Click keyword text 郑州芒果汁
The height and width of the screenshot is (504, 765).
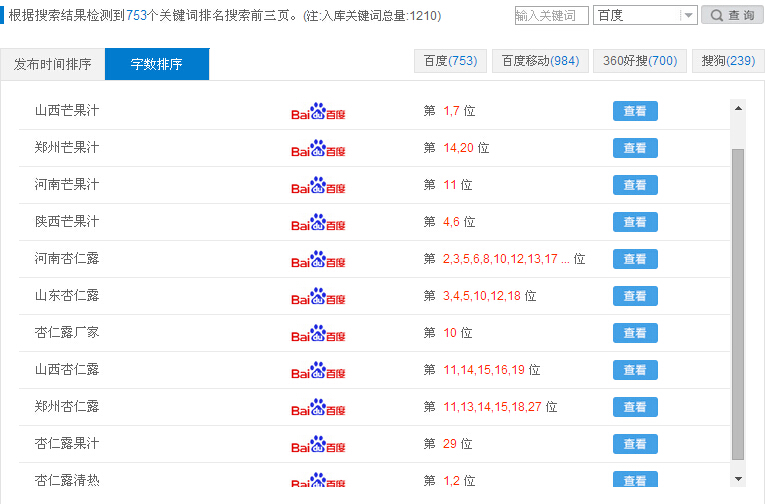67,147
